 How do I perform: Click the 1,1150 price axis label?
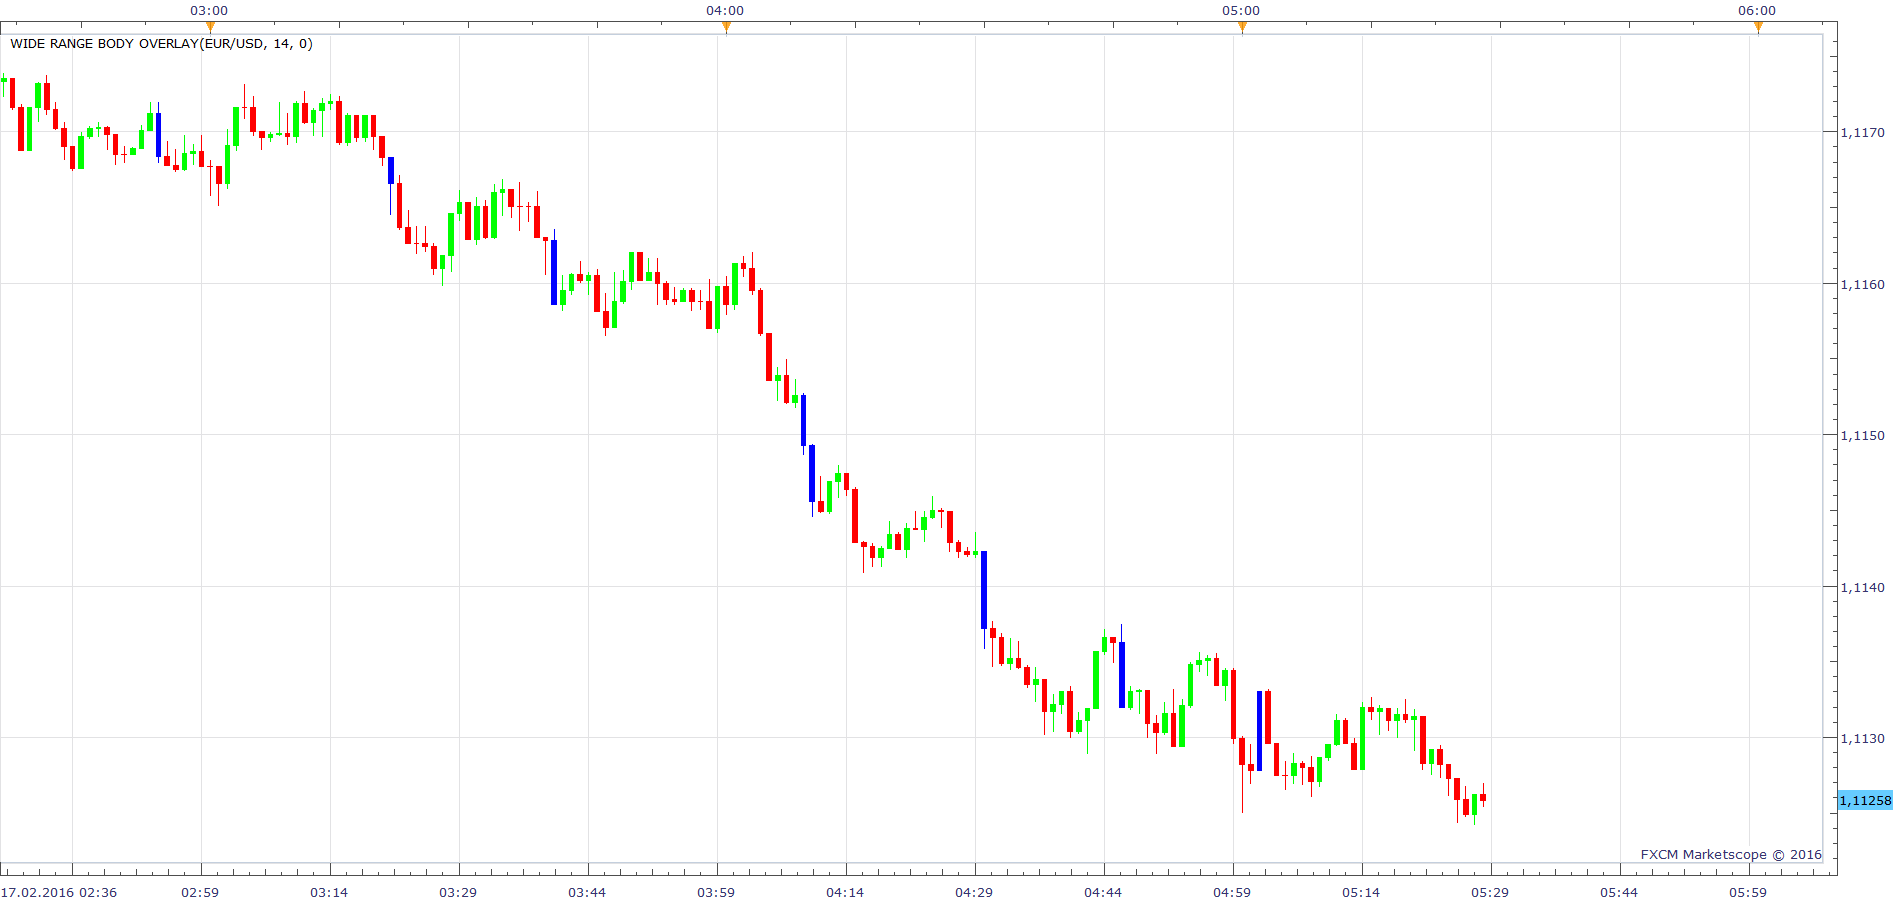[x=1862, y=435]
